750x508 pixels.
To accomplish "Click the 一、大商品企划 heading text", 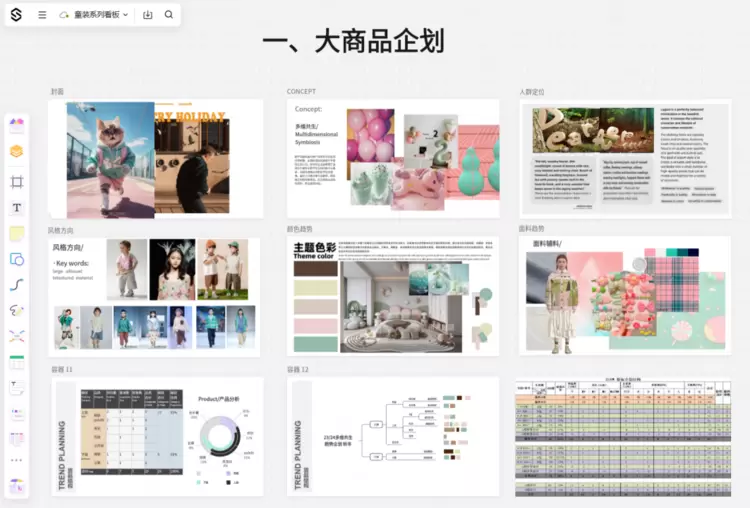I will (352, 41).
